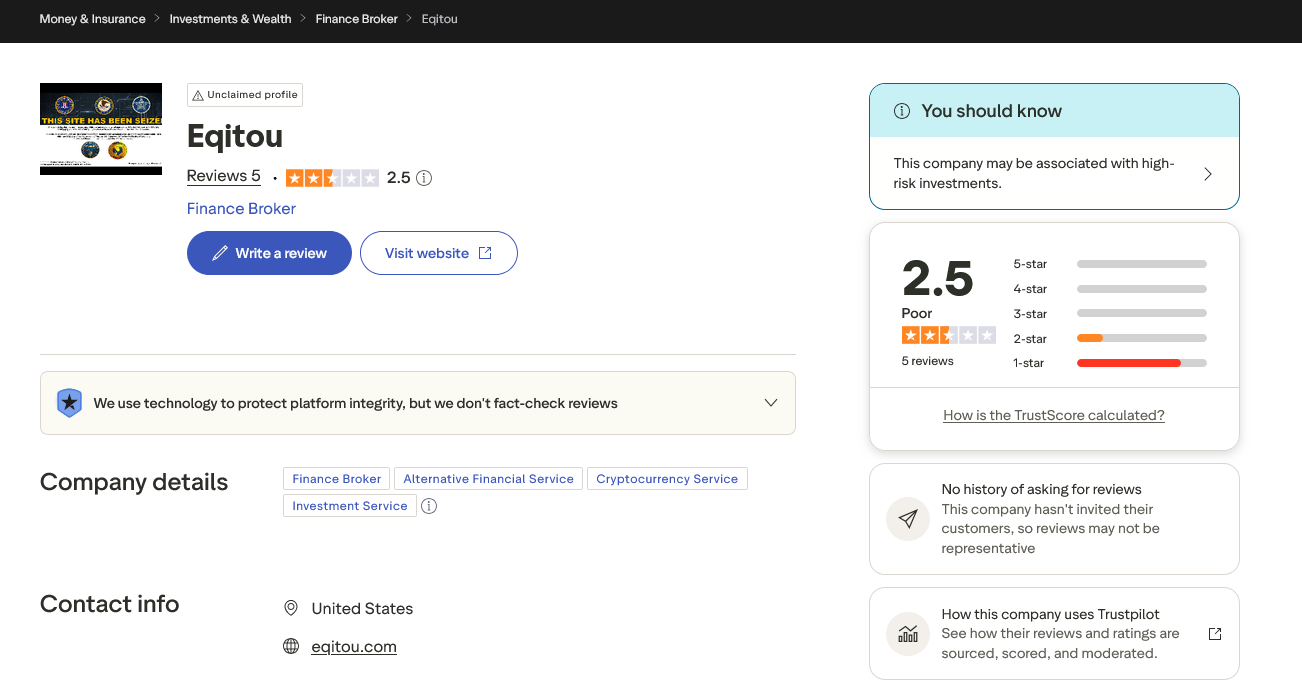1302x690 pixels.
Task: Click the Write a review button
Action: 269,253
